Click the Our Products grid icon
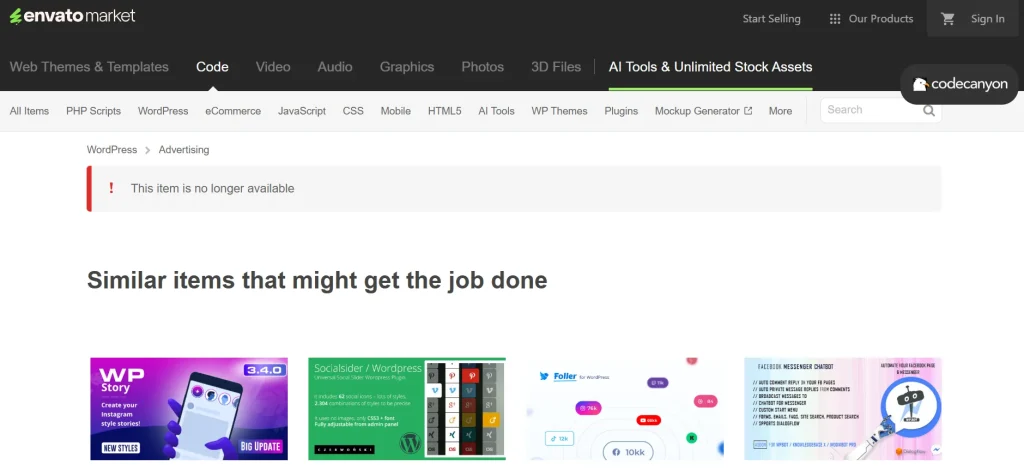Image resolution: width=1024 pixels, height=470 pixels. click(x=835, y=19)
